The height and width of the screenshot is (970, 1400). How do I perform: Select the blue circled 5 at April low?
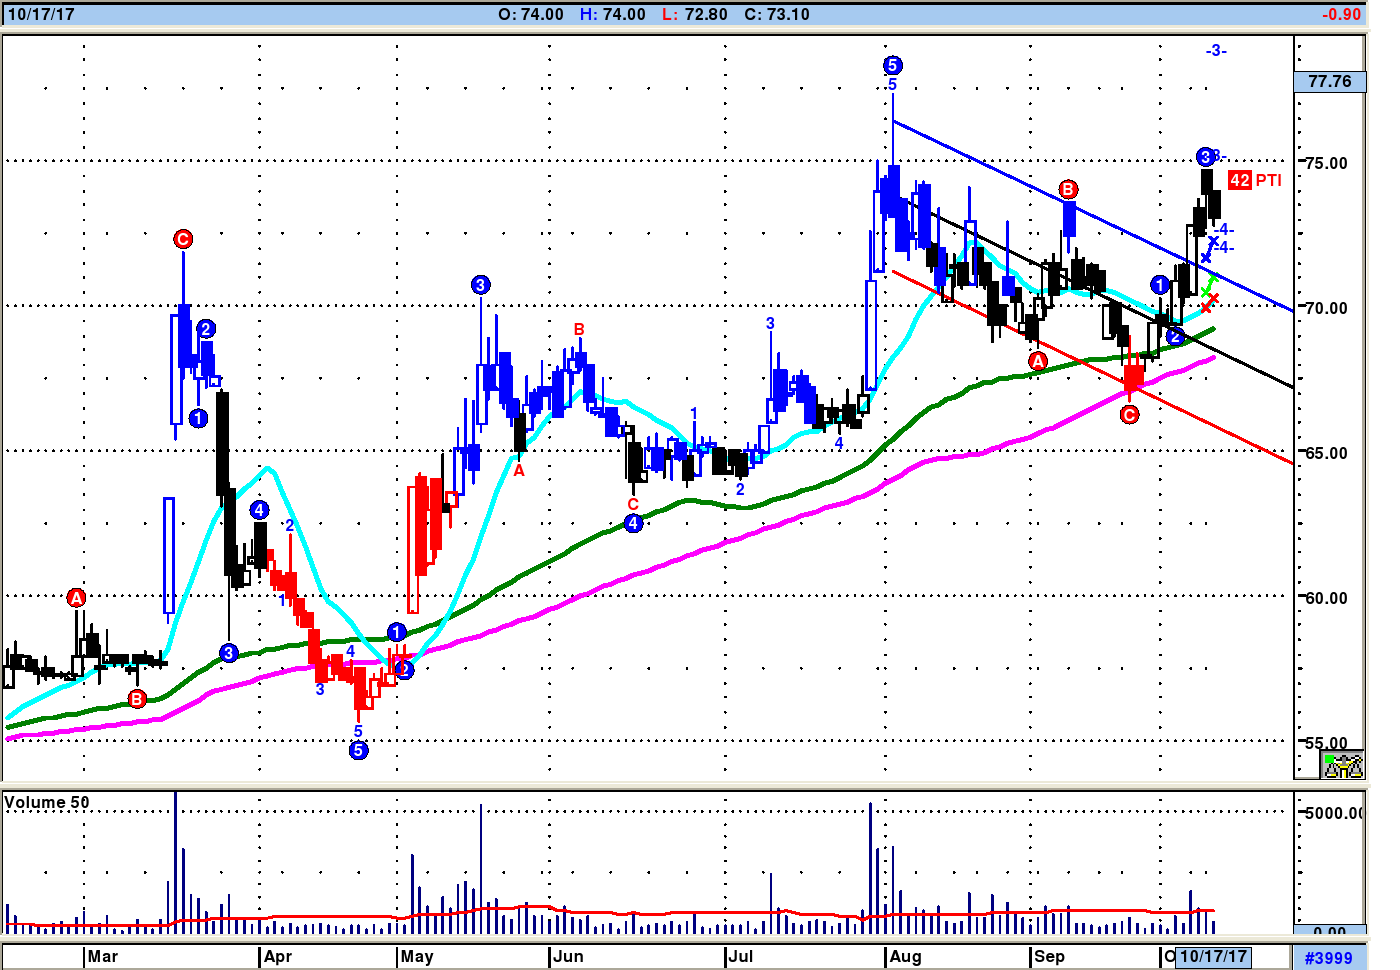click(x=358, y=750)
